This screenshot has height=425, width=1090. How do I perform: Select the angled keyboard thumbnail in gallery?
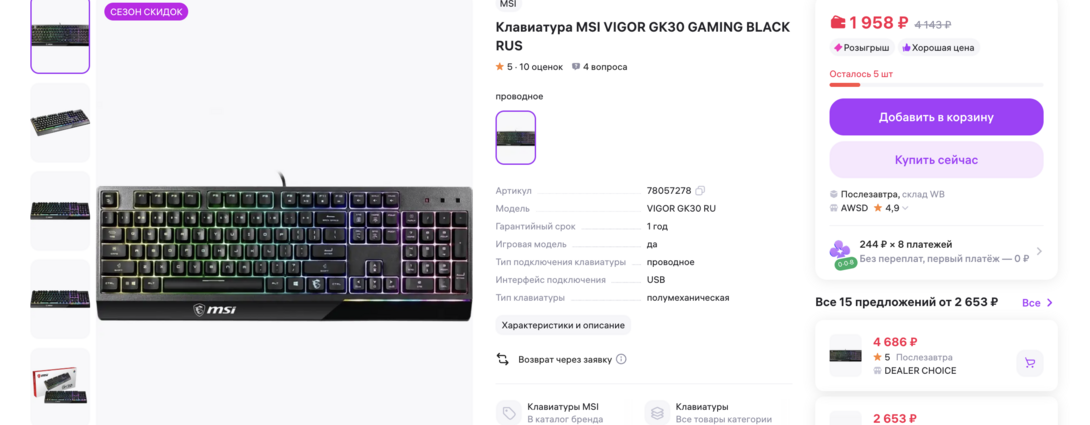60,123
